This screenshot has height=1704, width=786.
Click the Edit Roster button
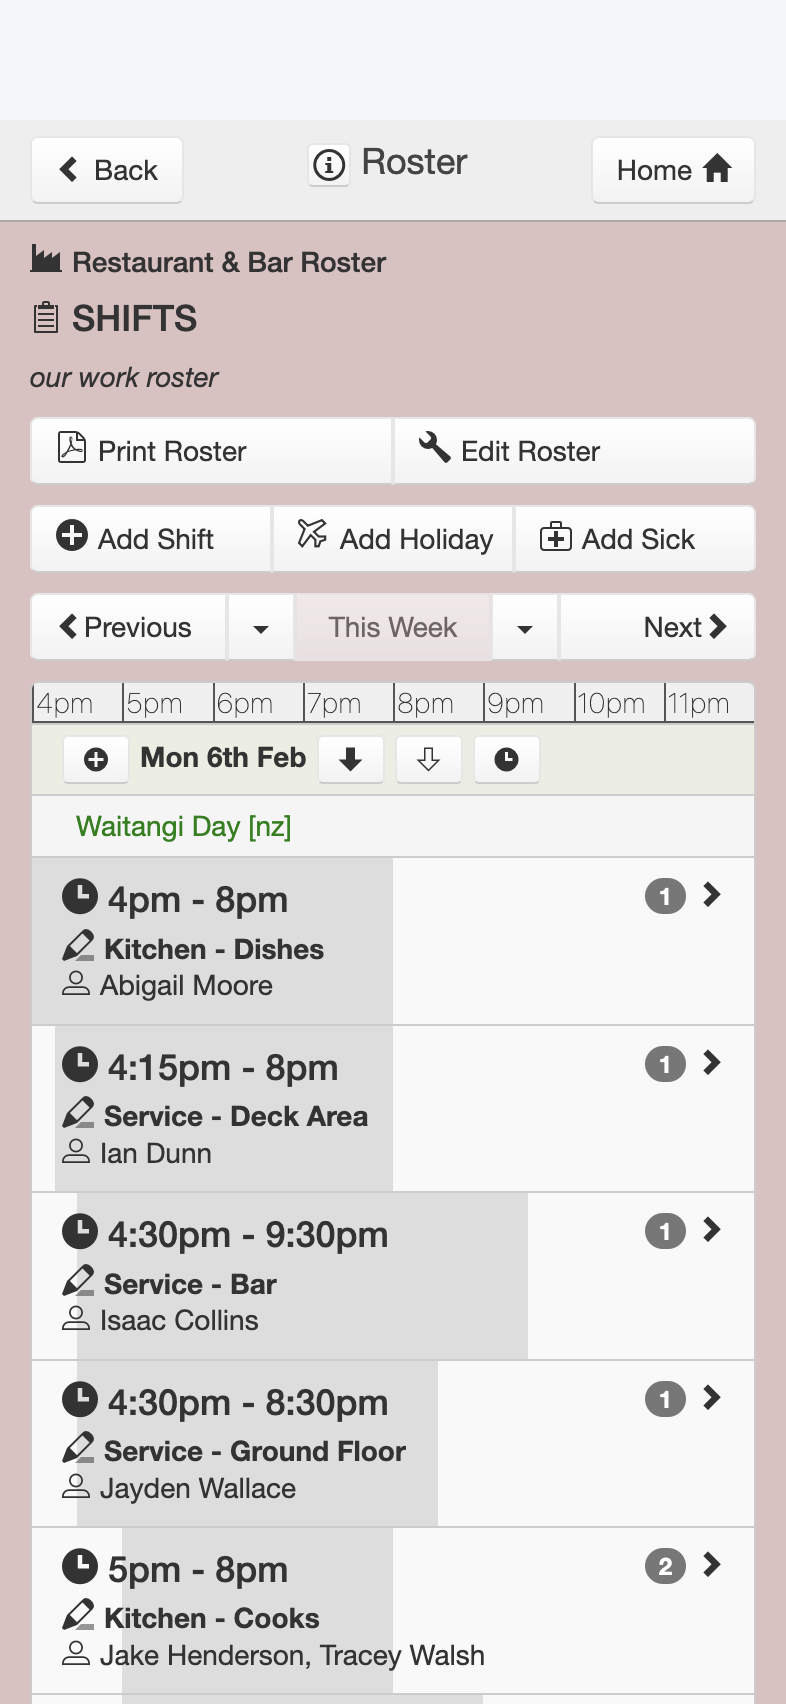point(575,451)
